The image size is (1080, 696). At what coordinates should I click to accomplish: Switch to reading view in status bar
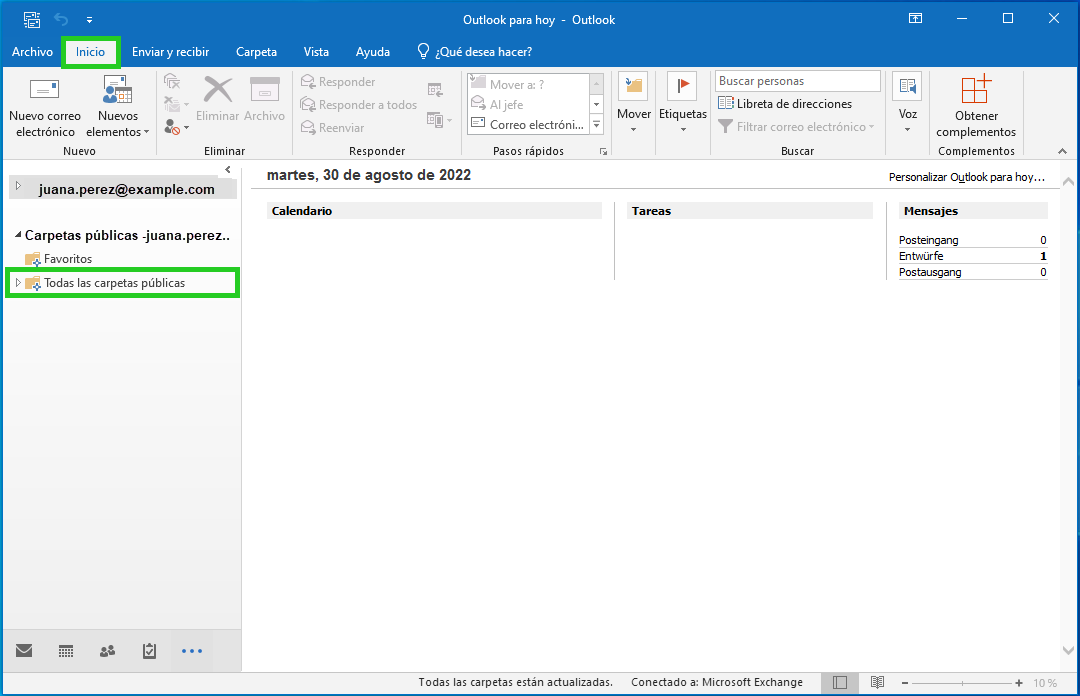pos(876,683)
